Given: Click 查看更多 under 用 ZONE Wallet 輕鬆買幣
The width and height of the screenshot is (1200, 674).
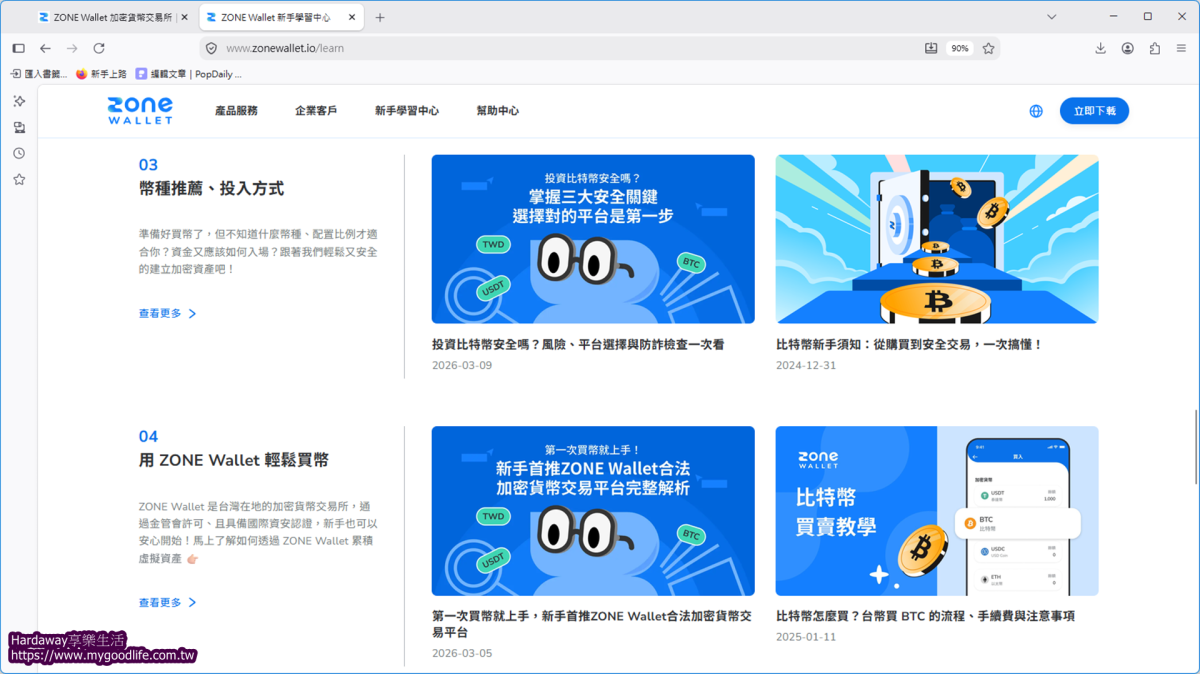Looking at the screenshot, I should [167, 603].
